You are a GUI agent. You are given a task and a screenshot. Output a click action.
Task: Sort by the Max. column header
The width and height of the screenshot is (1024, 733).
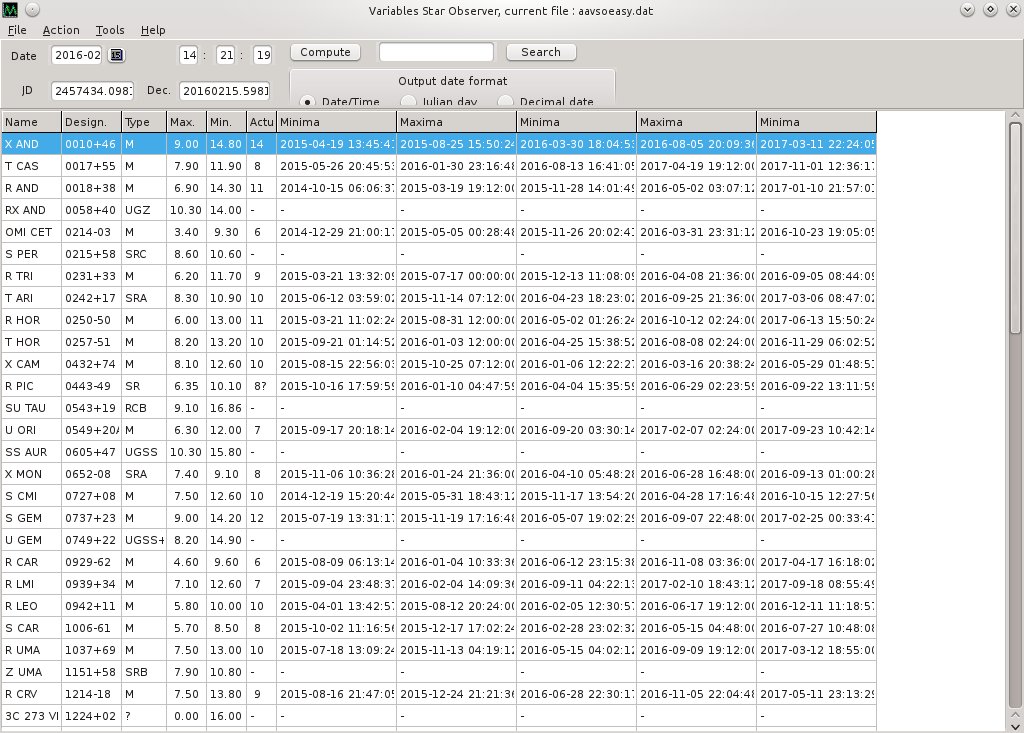(186, 122)
